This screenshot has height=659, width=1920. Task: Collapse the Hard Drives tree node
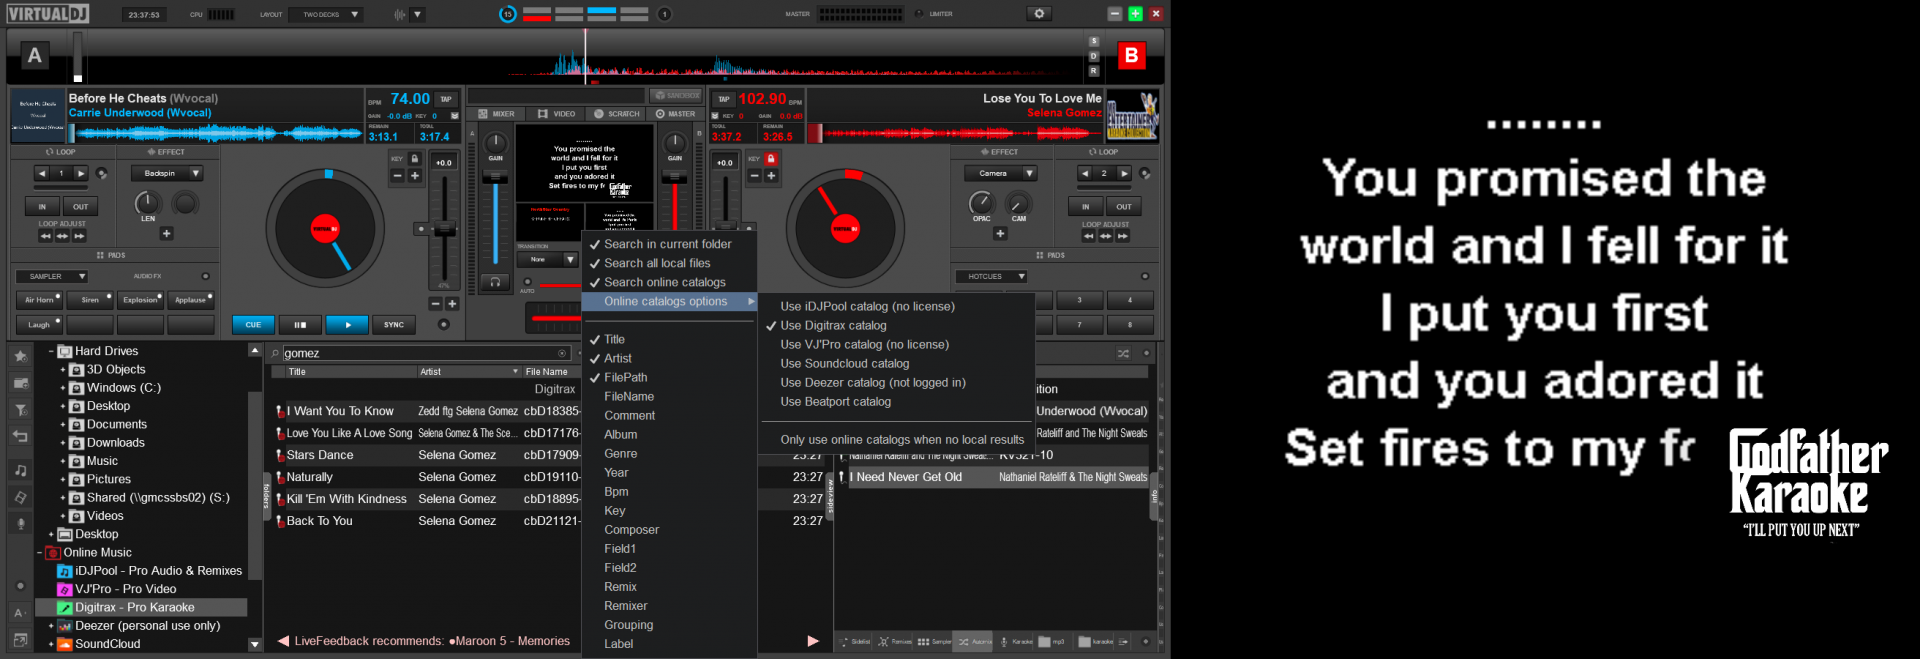coord(51,351)
